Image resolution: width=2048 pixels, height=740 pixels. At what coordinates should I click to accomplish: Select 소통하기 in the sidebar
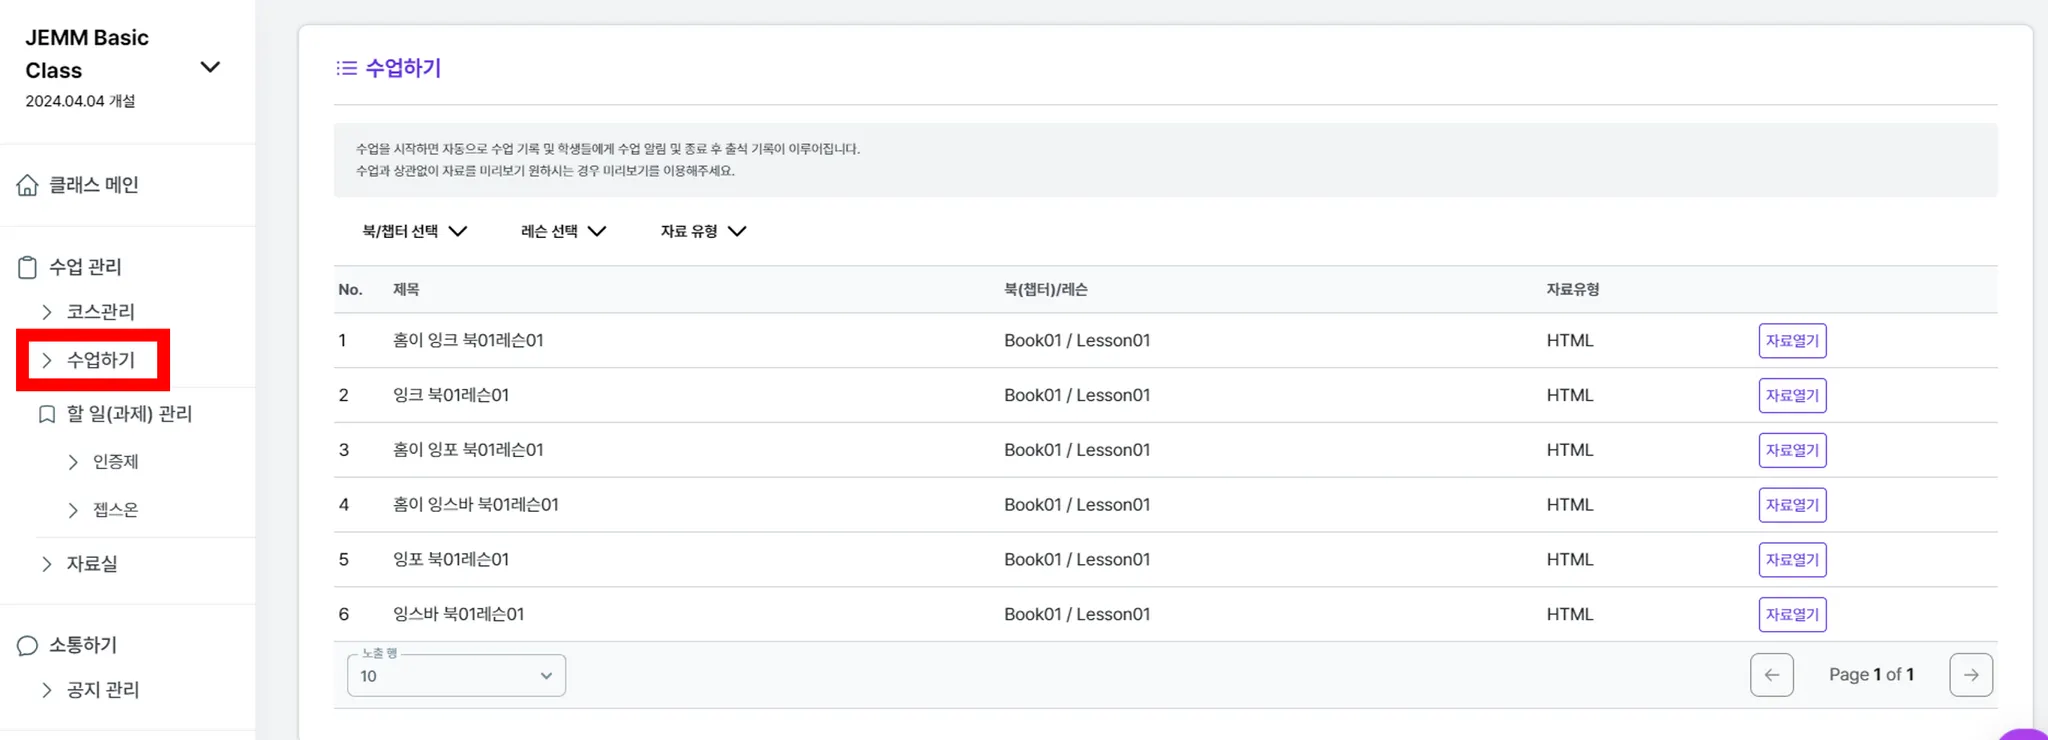click(x=83, y=646)
